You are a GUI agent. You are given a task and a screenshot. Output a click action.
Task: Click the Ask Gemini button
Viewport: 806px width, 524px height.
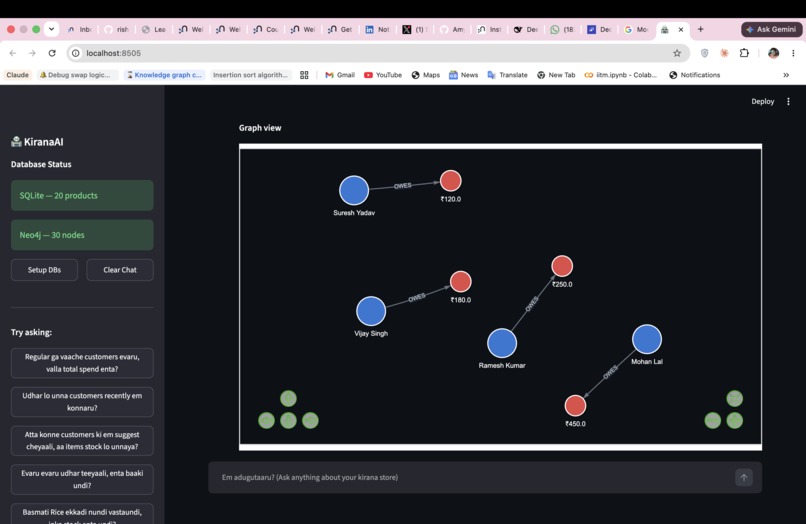(x=771, y=29)
